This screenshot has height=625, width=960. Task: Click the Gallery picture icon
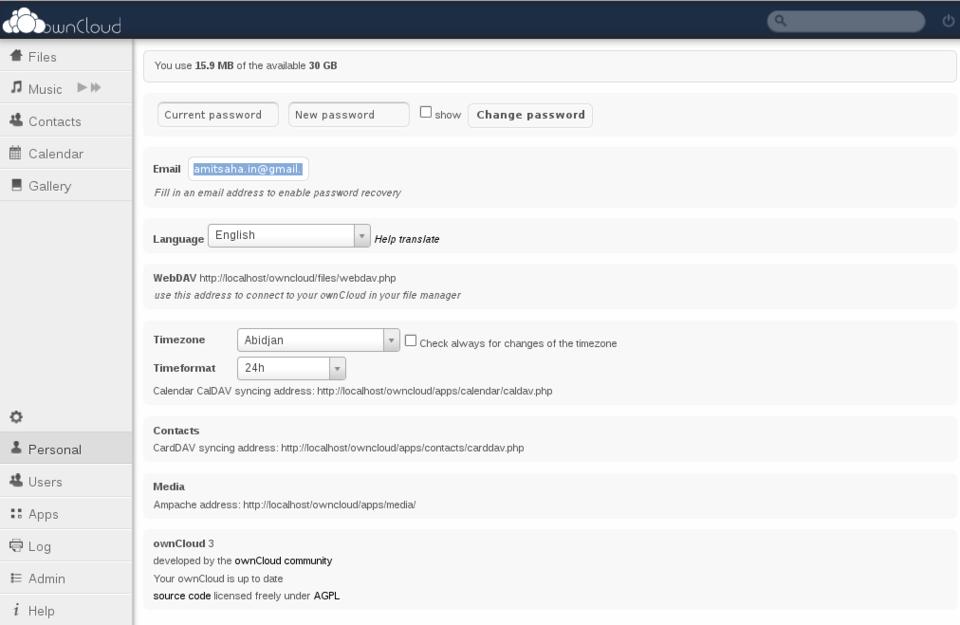17,185
